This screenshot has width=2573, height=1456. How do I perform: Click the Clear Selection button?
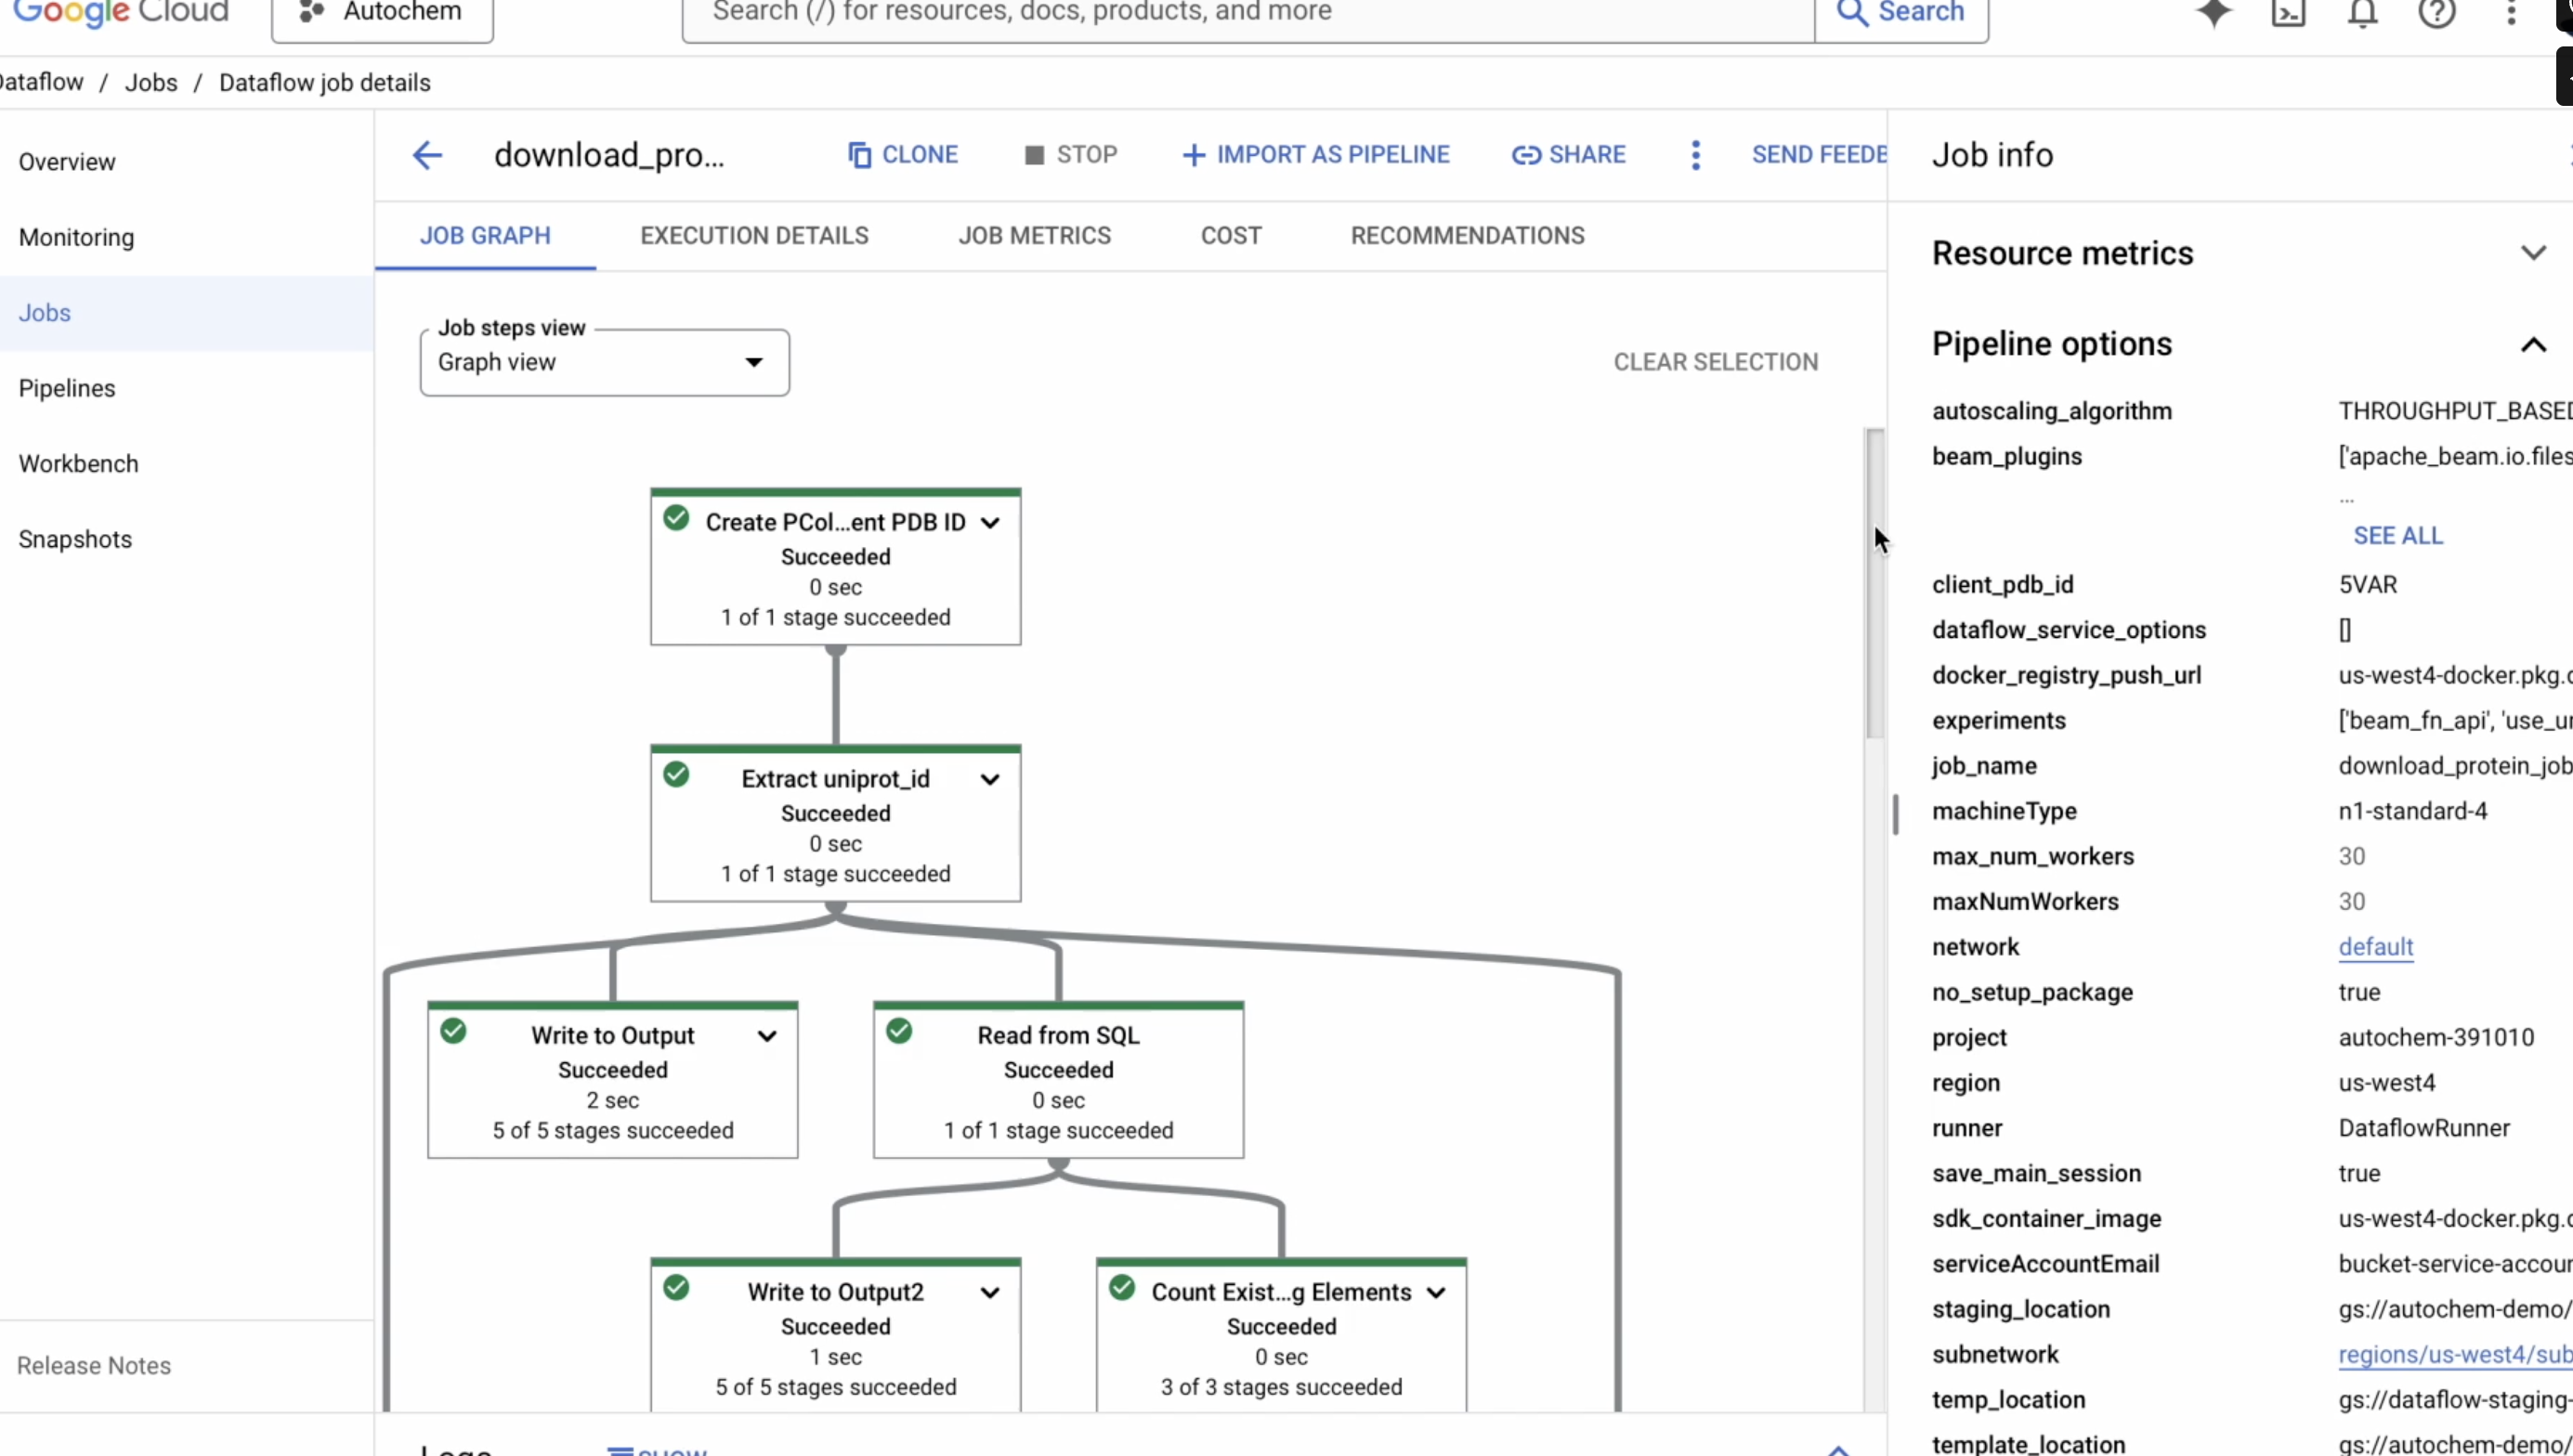tap(1715, 363)
